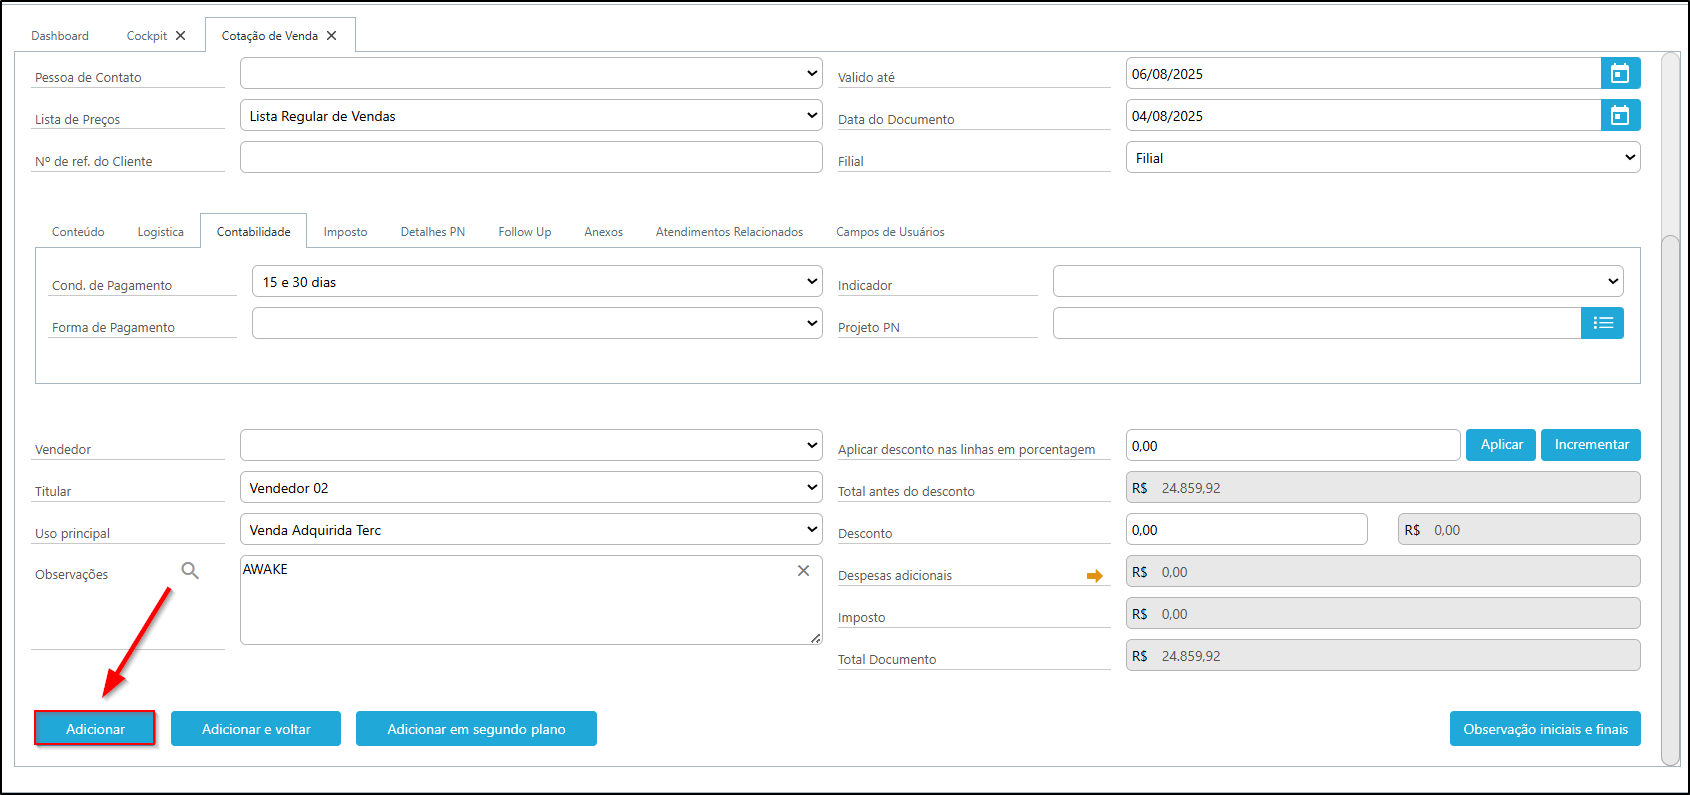The height and width of the screenshot is (795, 1690).
Task: Open the Filial dropdown
Action: pos(1383,157)
